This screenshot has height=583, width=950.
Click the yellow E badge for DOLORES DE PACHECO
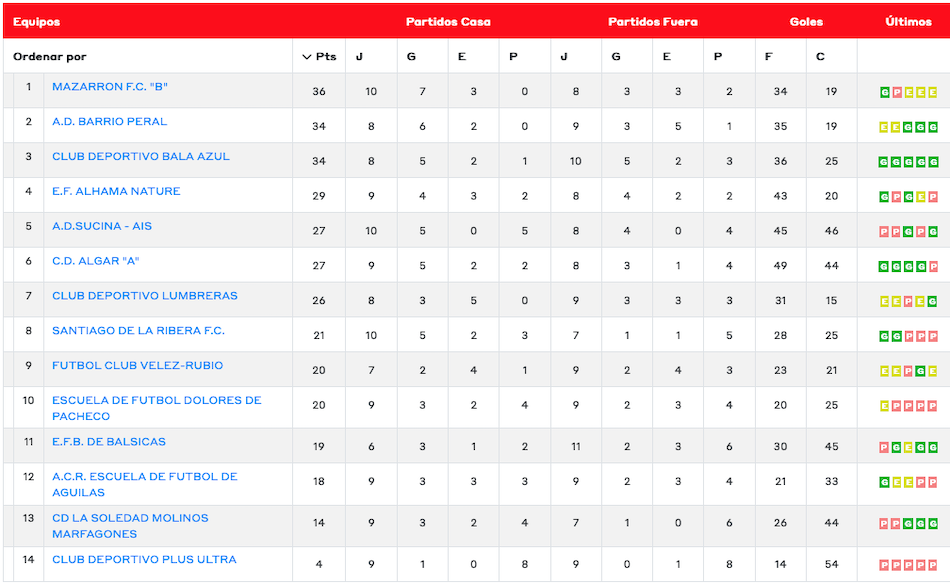pos(885,406)
